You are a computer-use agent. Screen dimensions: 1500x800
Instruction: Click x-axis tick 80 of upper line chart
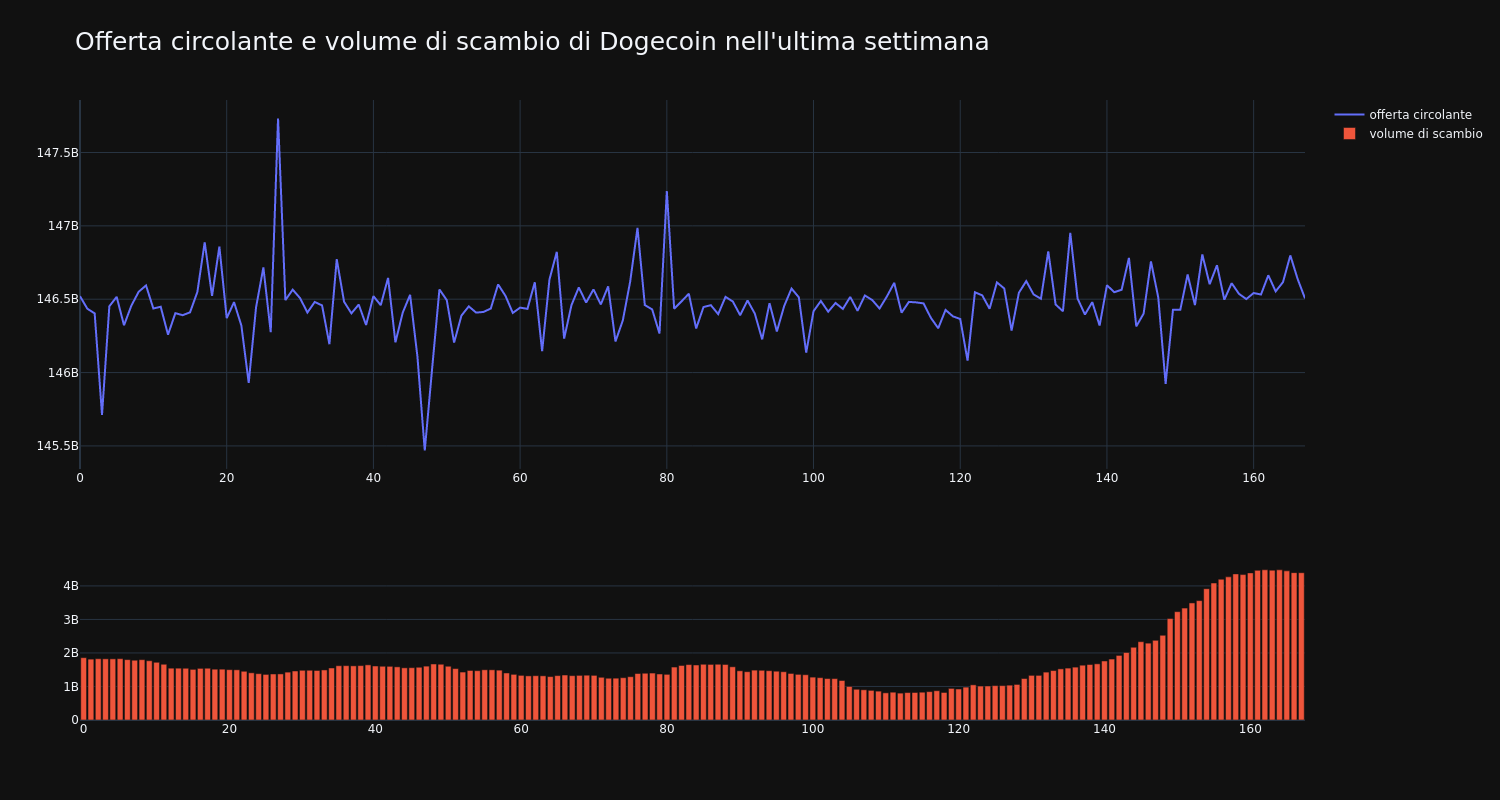tap(666, 478)
